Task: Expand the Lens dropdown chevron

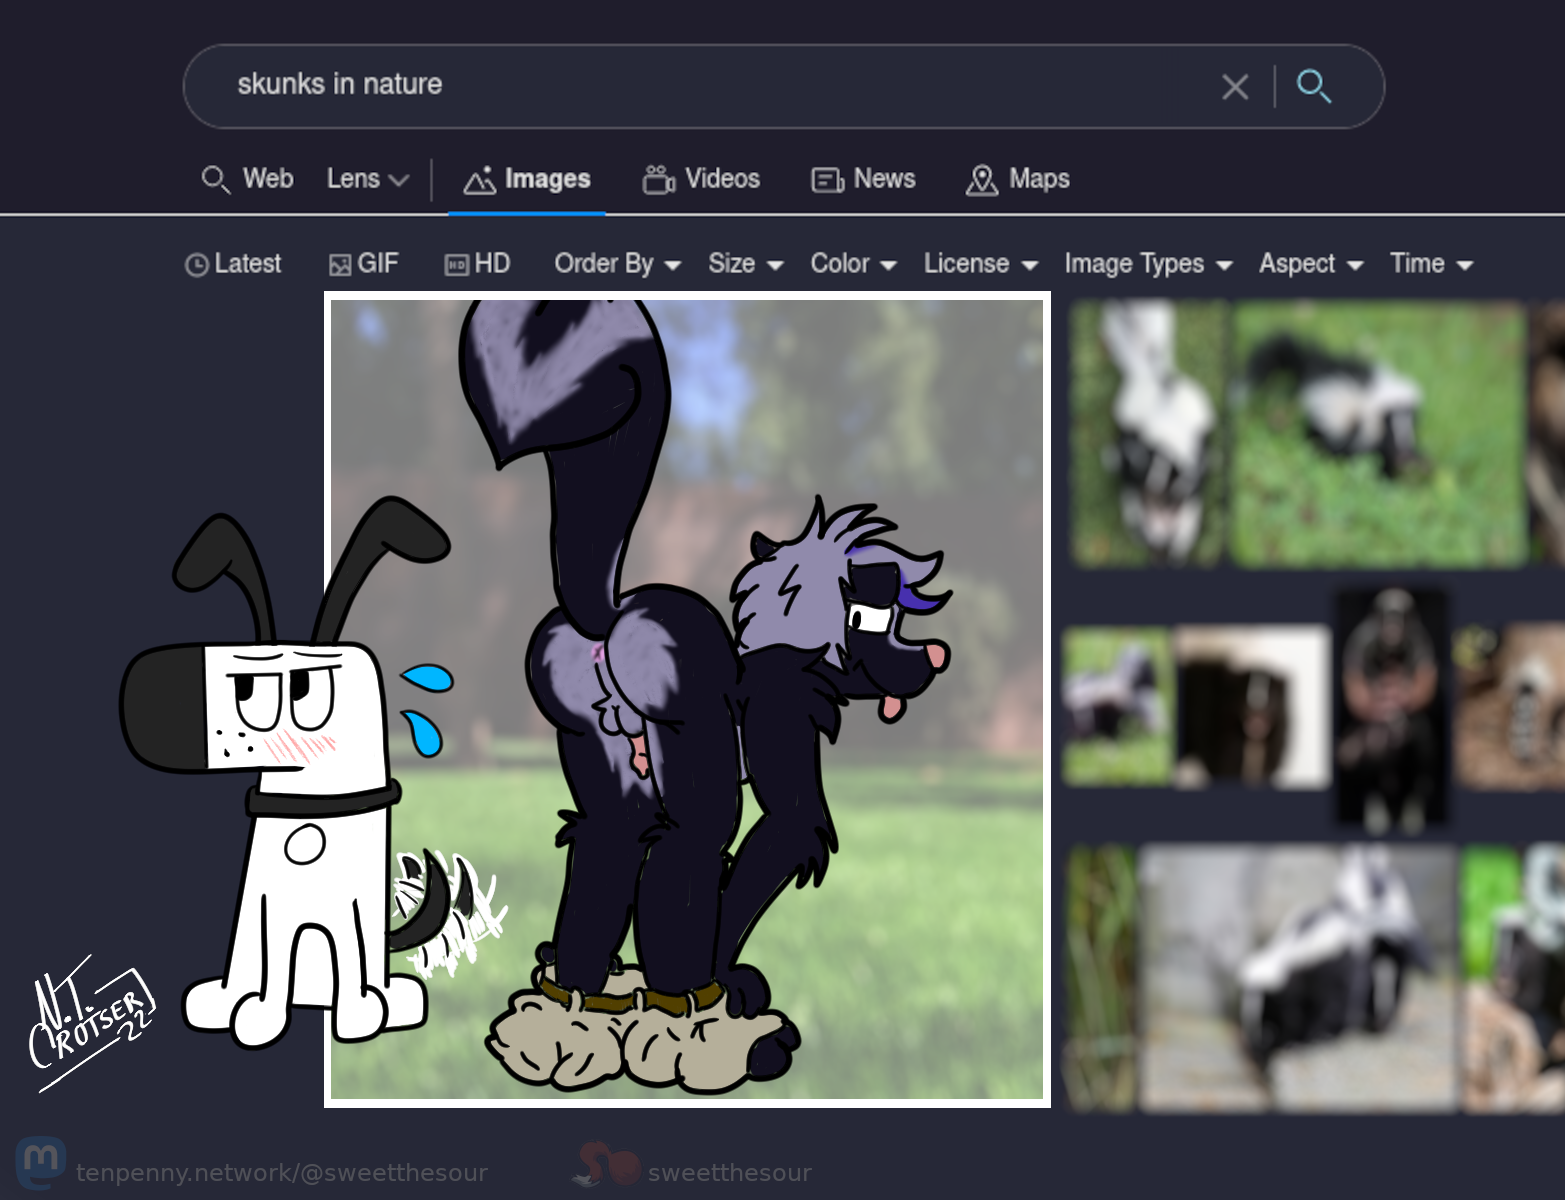Action: [399, 180]
